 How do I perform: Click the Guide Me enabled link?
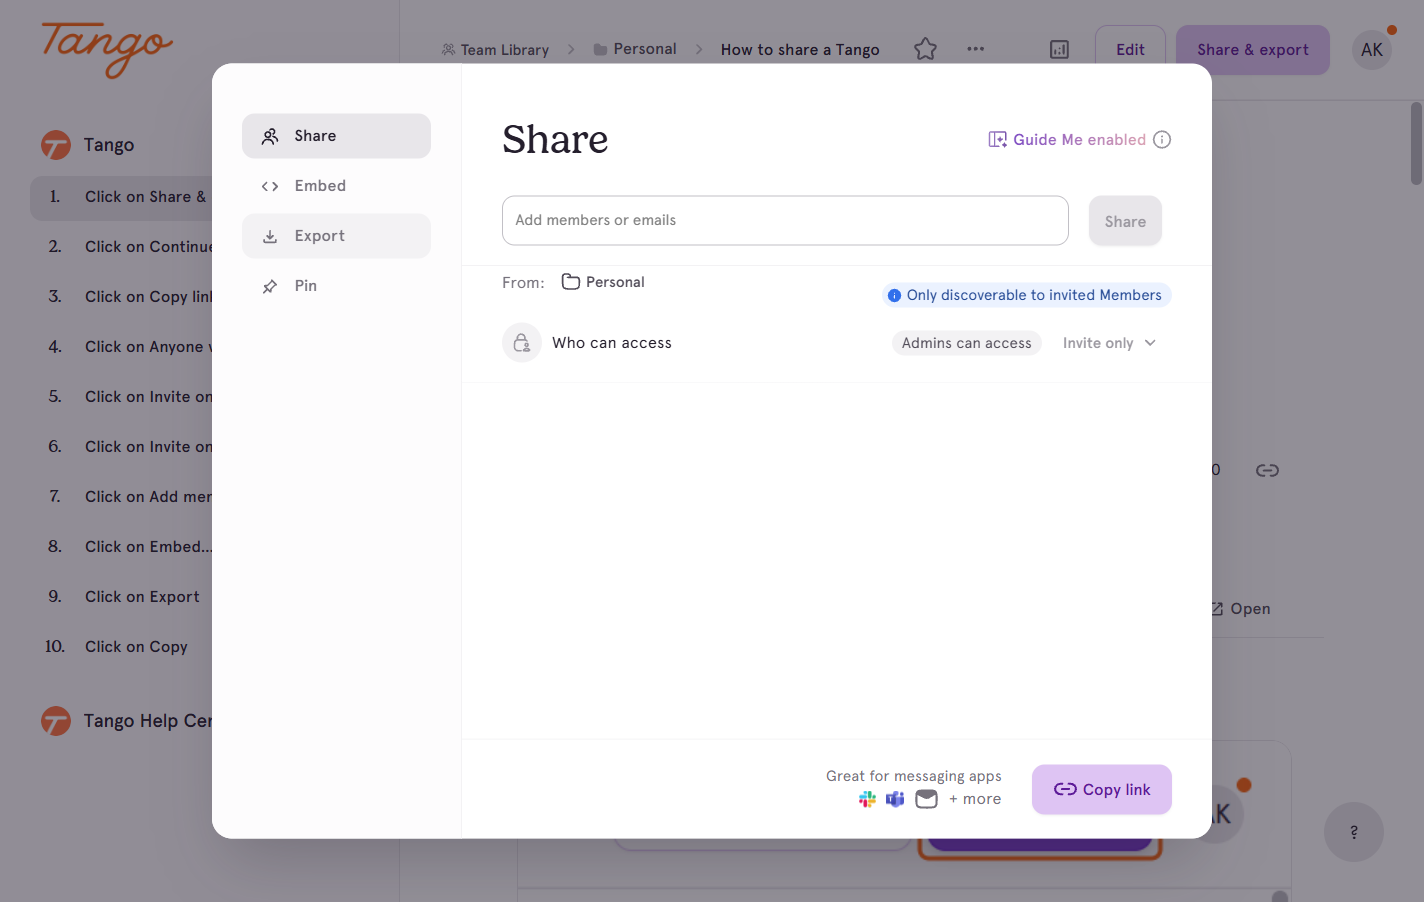tap(1079, 140)
